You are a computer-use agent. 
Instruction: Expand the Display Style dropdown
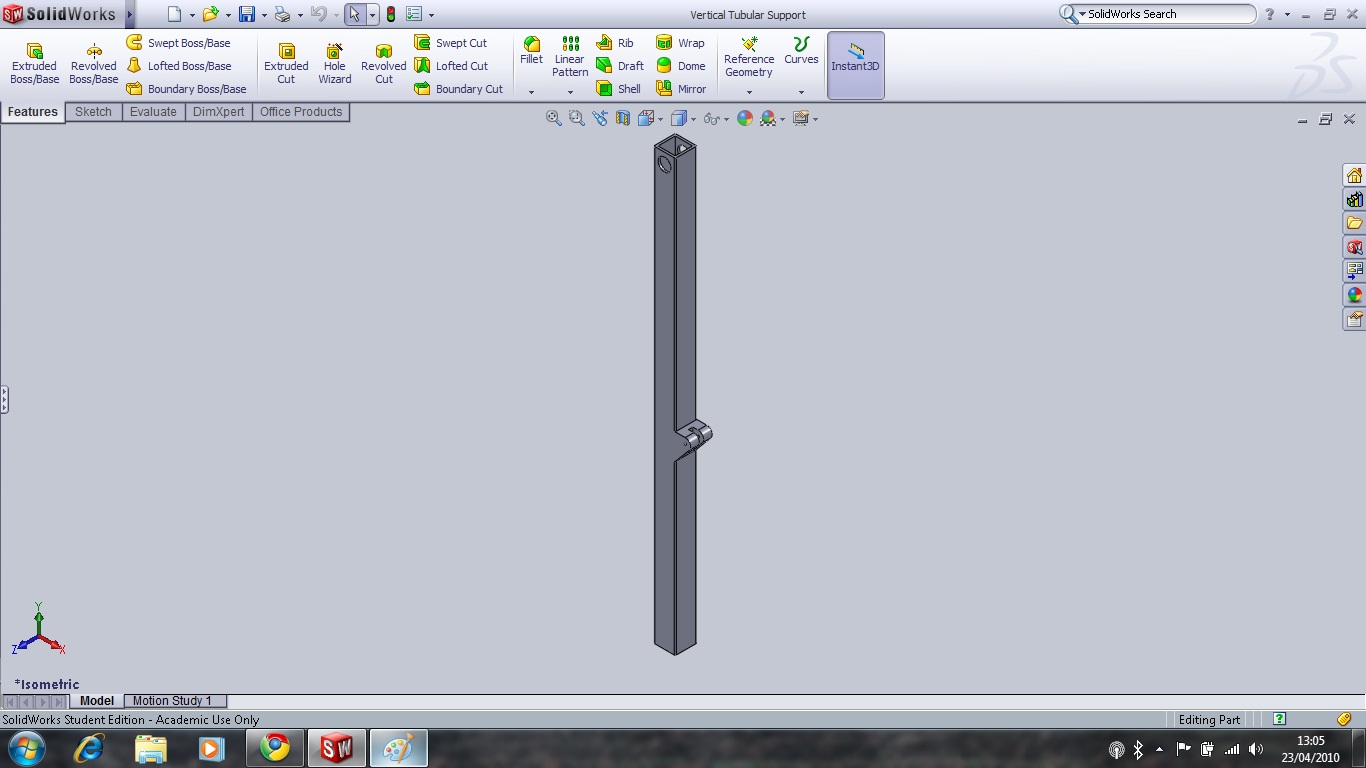[694, 118]
